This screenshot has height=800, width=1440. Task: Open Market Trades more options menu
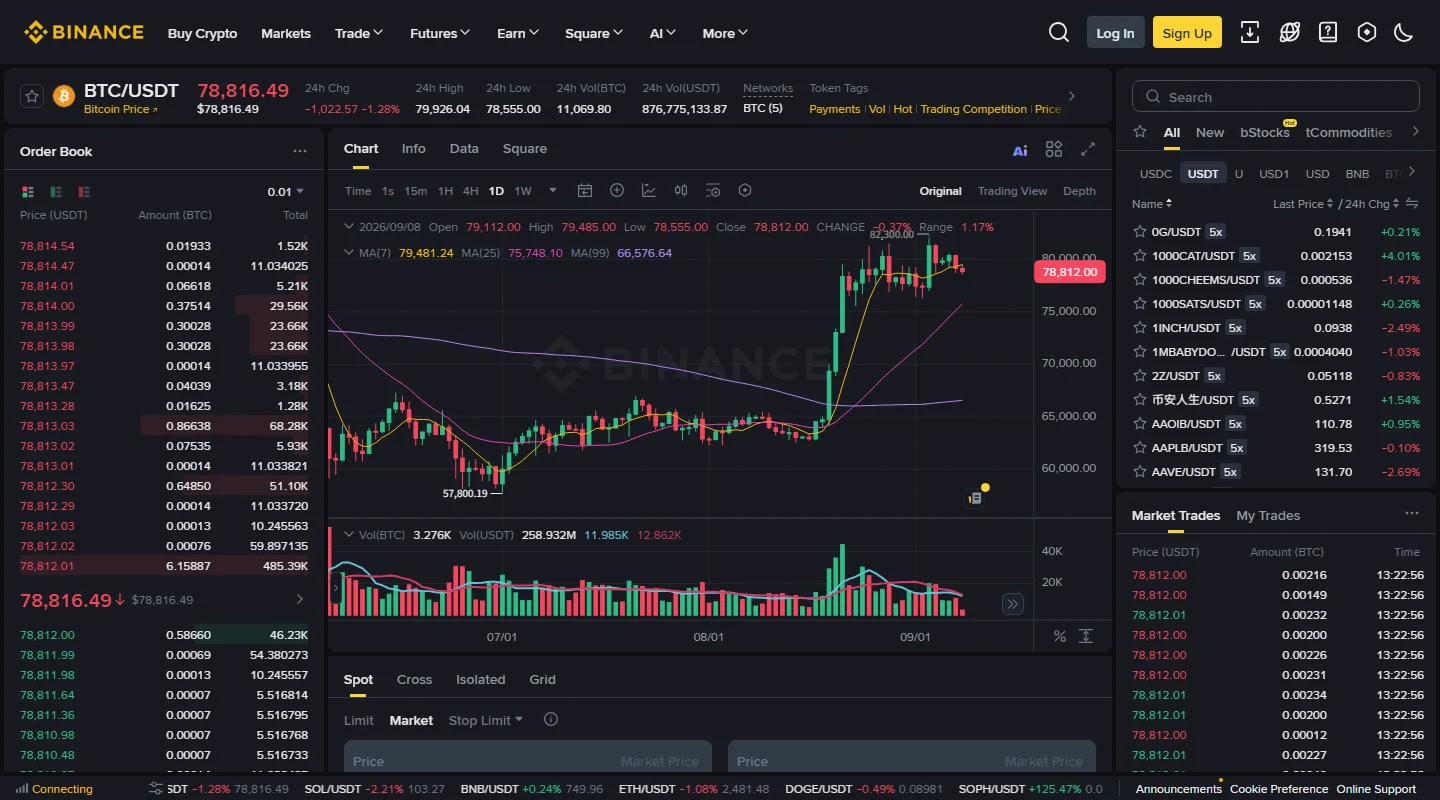1412,513
